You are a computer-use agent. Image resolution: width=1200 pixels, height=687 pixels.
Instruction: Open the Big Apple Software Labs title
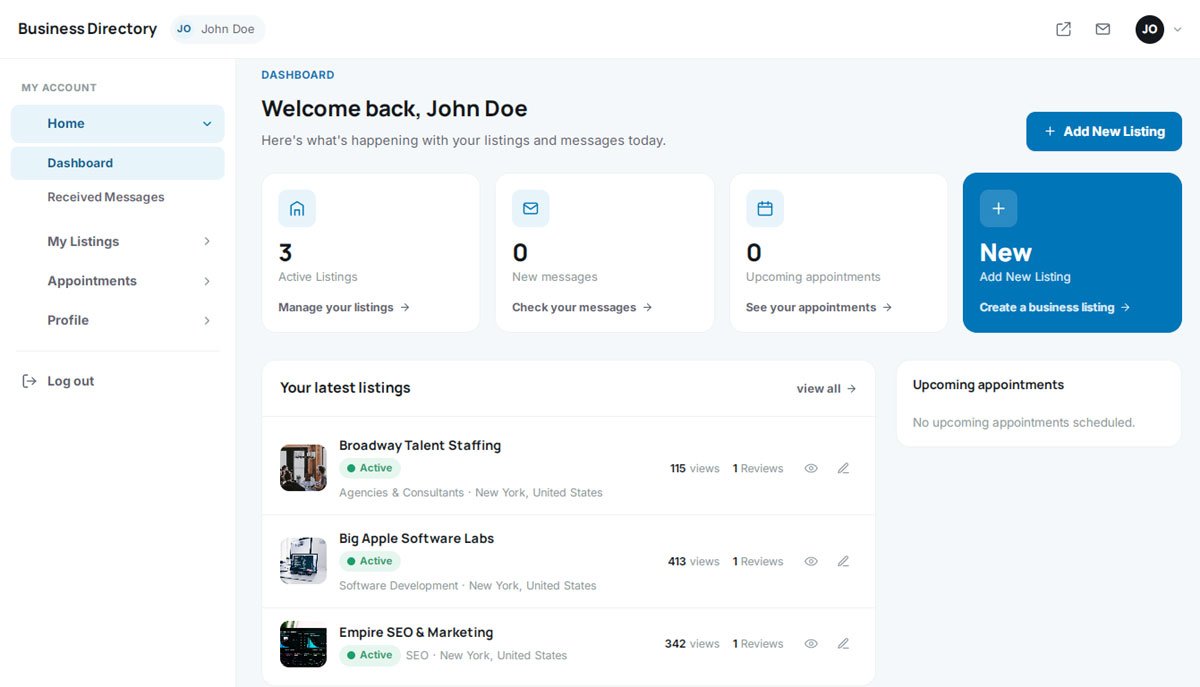[x=417, y=538]
